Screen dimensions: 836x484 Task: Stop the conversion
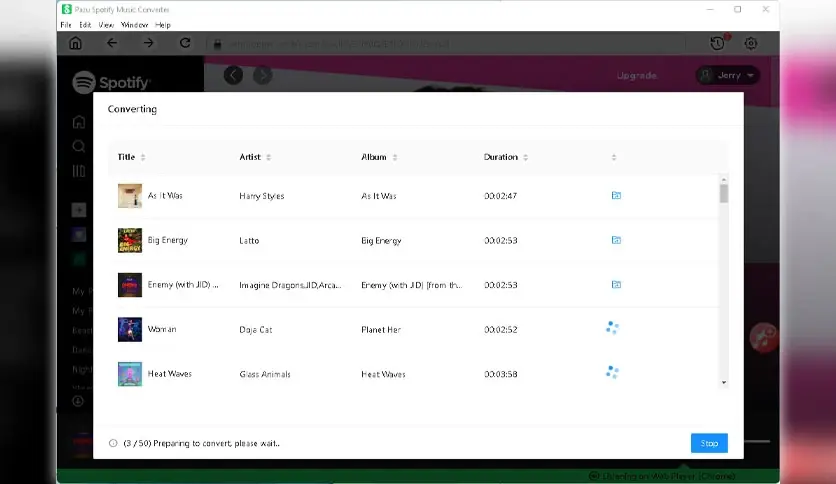point(709,443)
